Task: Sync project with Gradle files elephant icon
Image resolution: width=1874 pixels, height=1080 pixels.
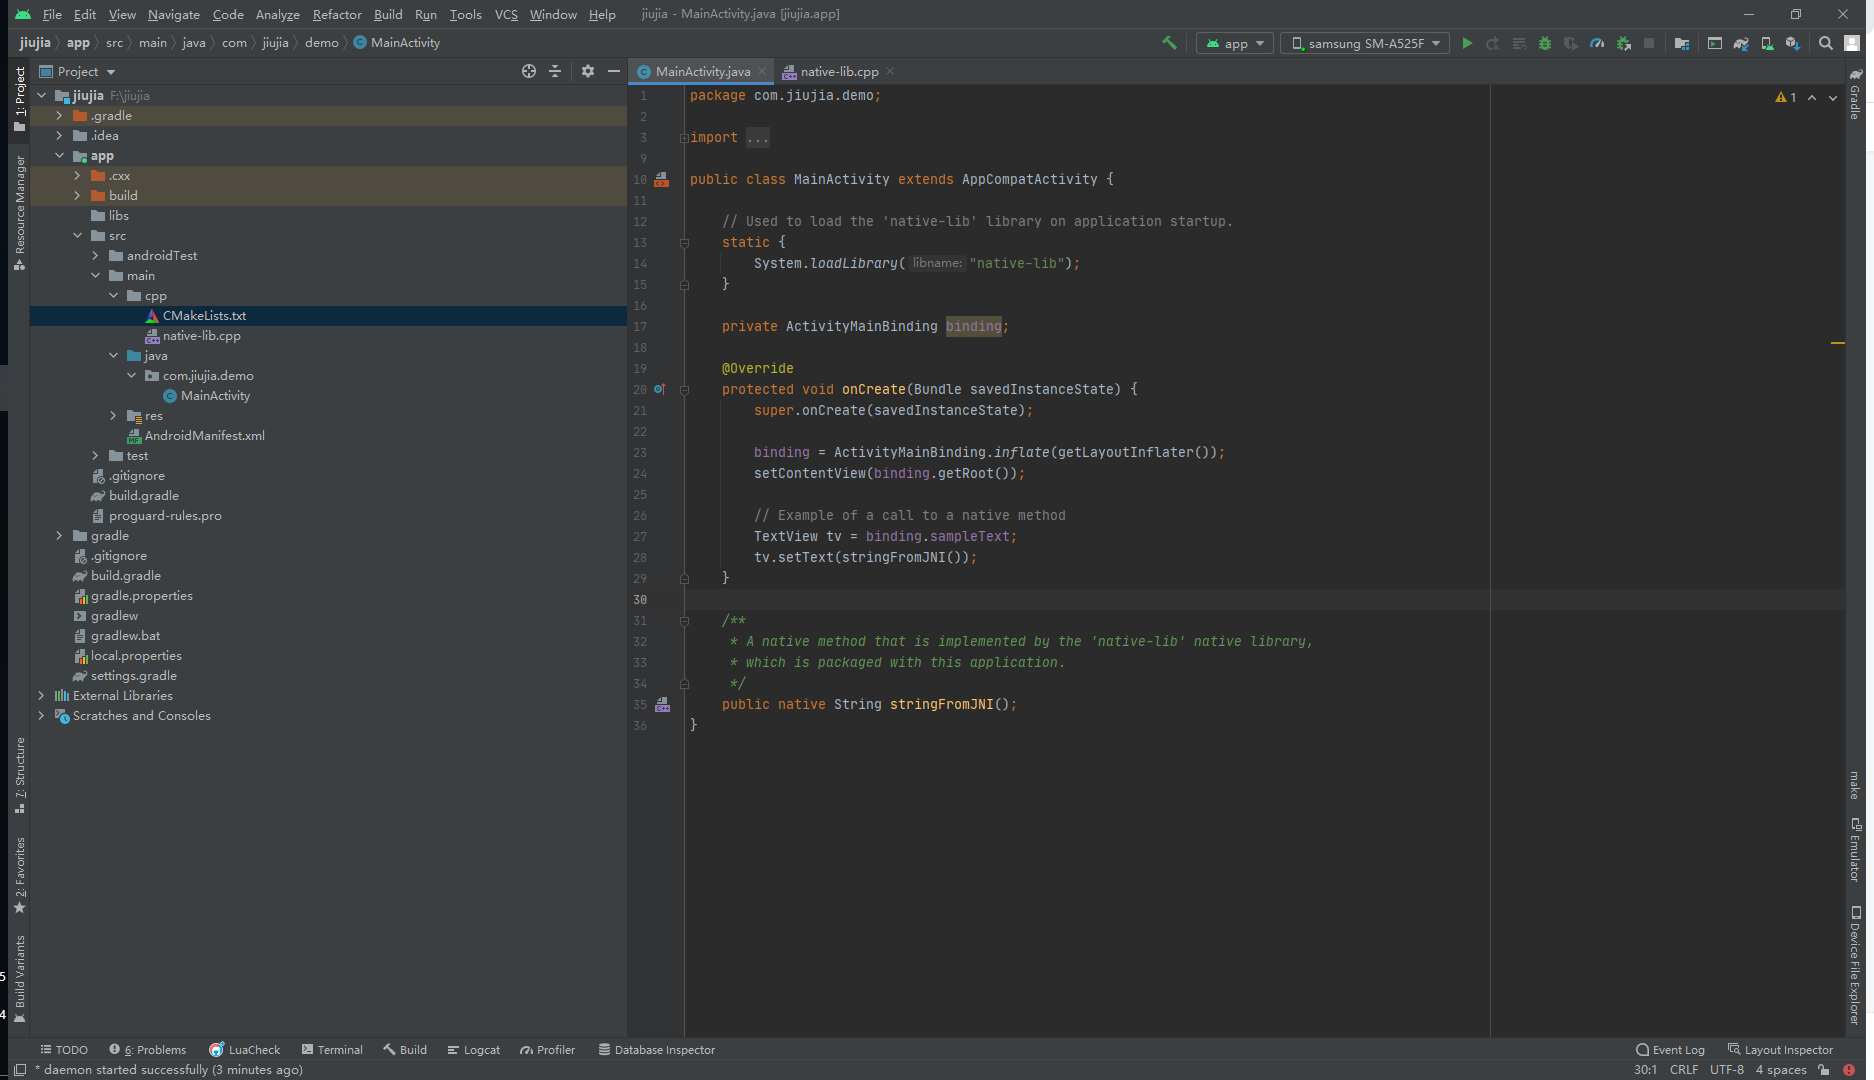Action: pos(1741,43)
